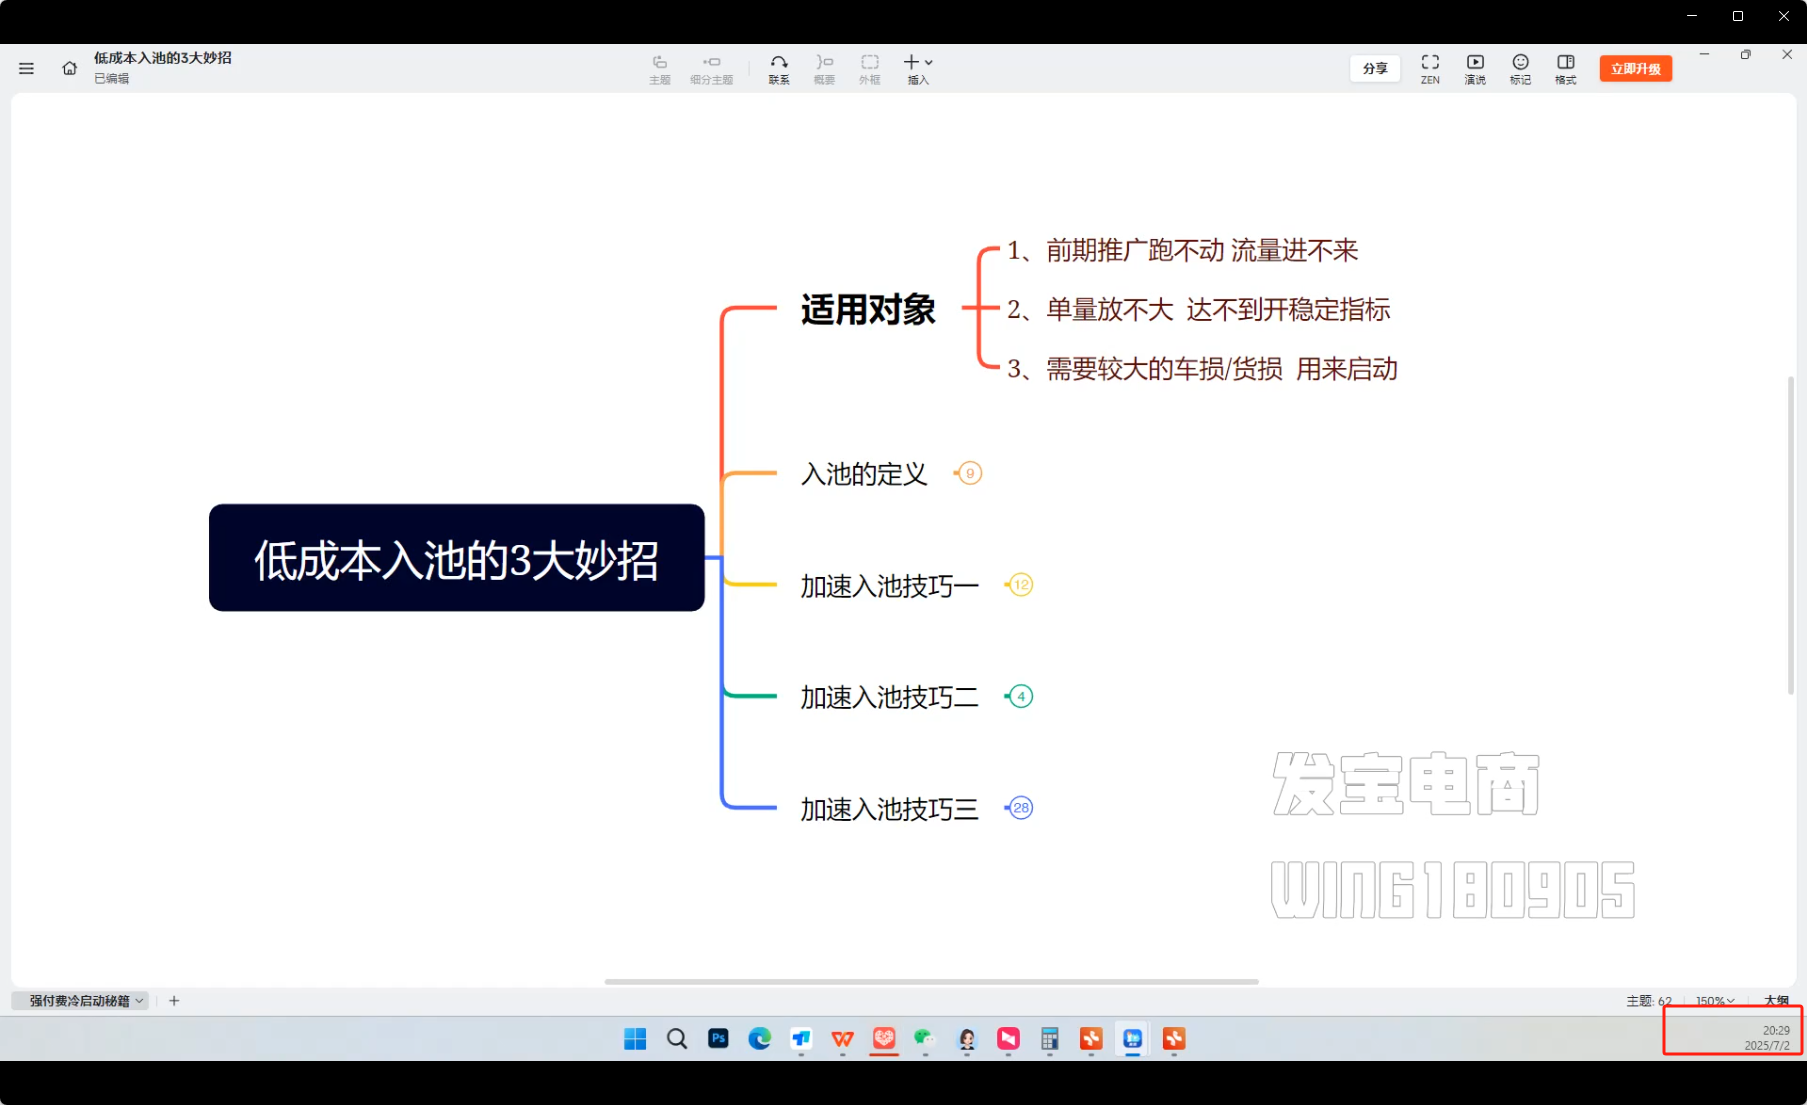Click the 分享 share button

click(x=1375, y=68)
